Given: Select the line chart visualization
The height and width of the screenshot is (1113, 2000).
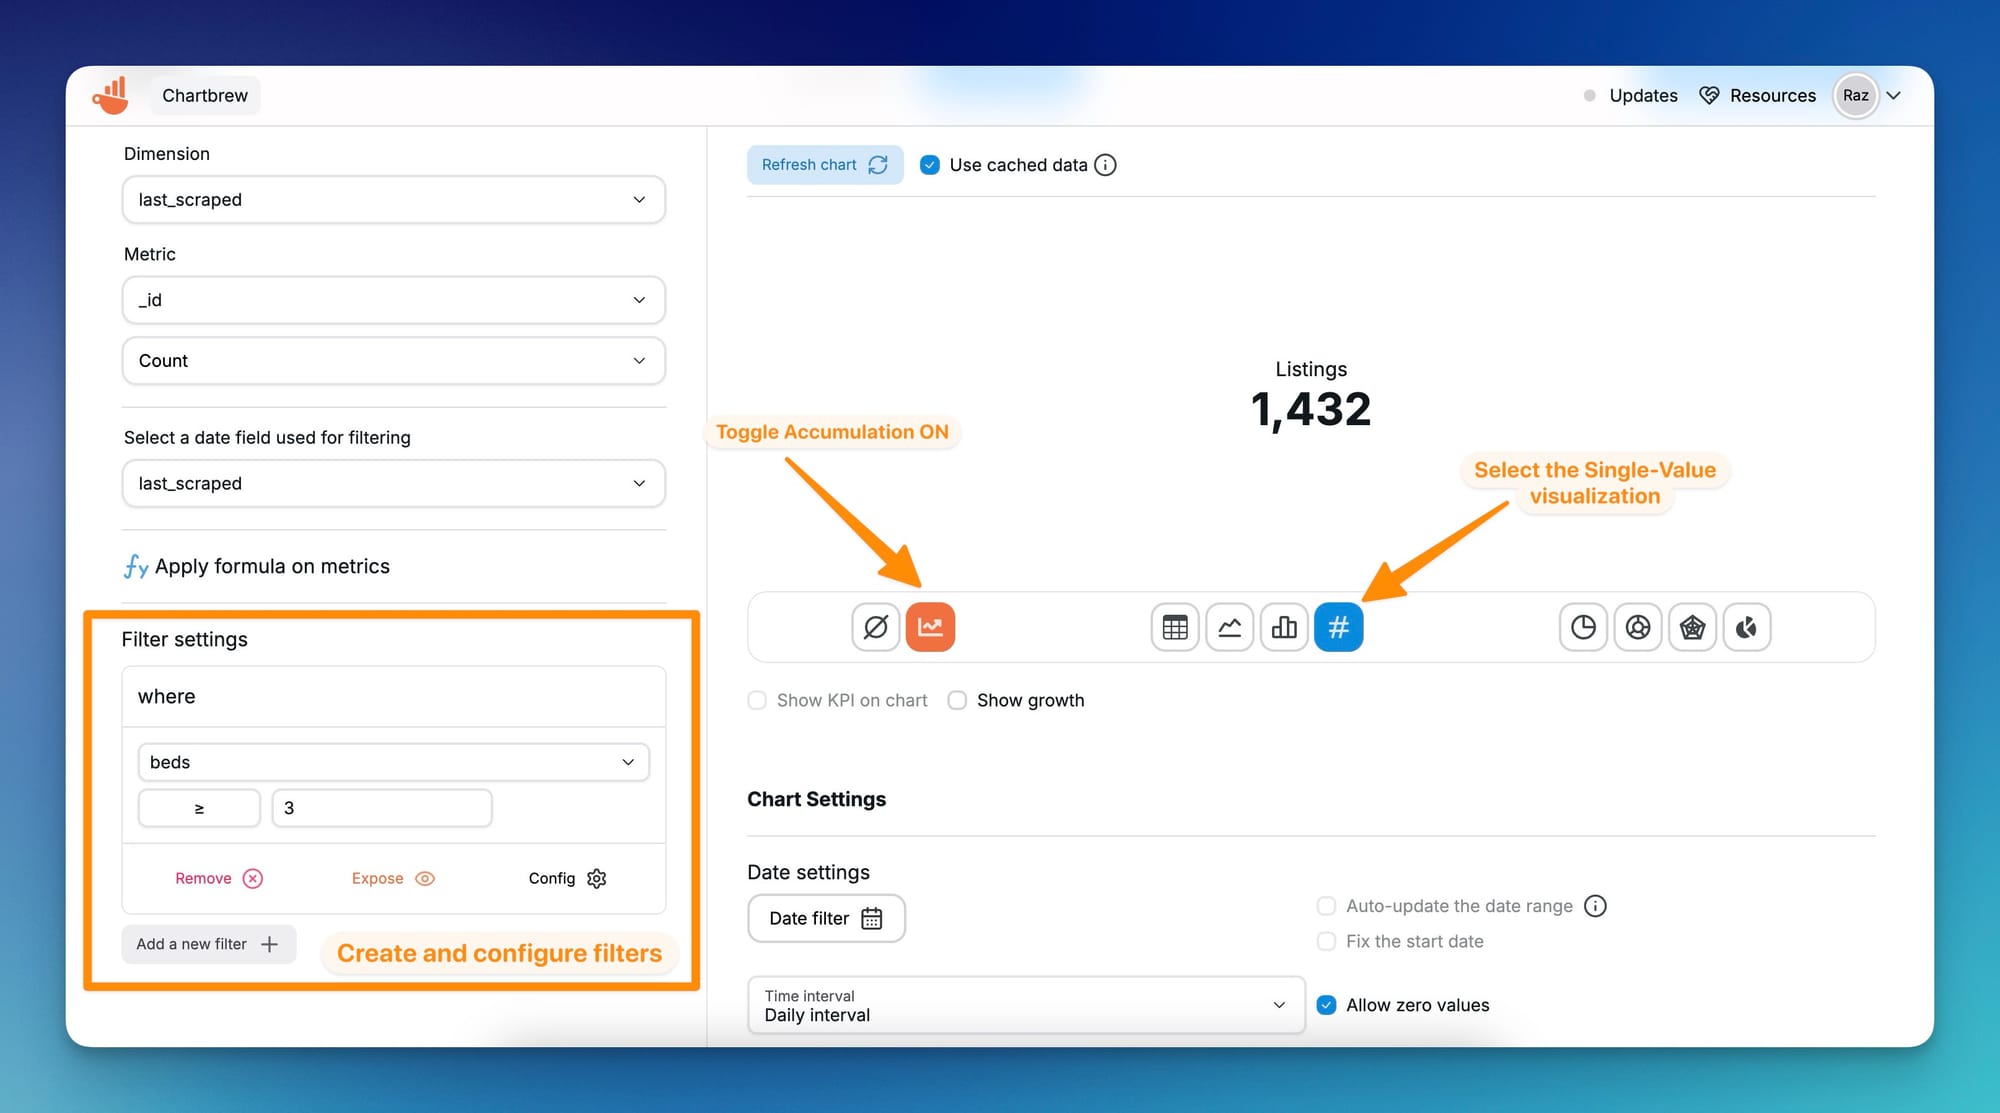Looking at the screenshot, I should pyautogui.click(x=1229, y=627).
